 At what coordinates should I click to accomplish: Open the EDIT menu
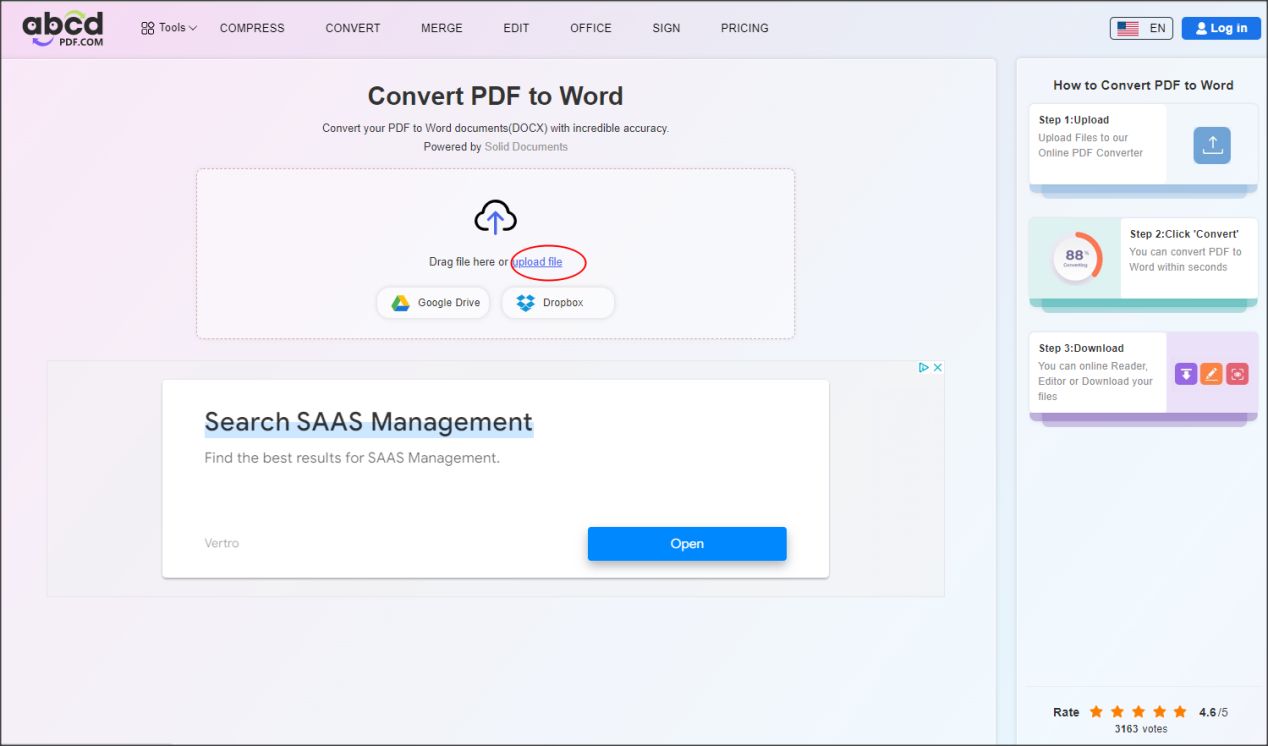(x=516, y=28)
